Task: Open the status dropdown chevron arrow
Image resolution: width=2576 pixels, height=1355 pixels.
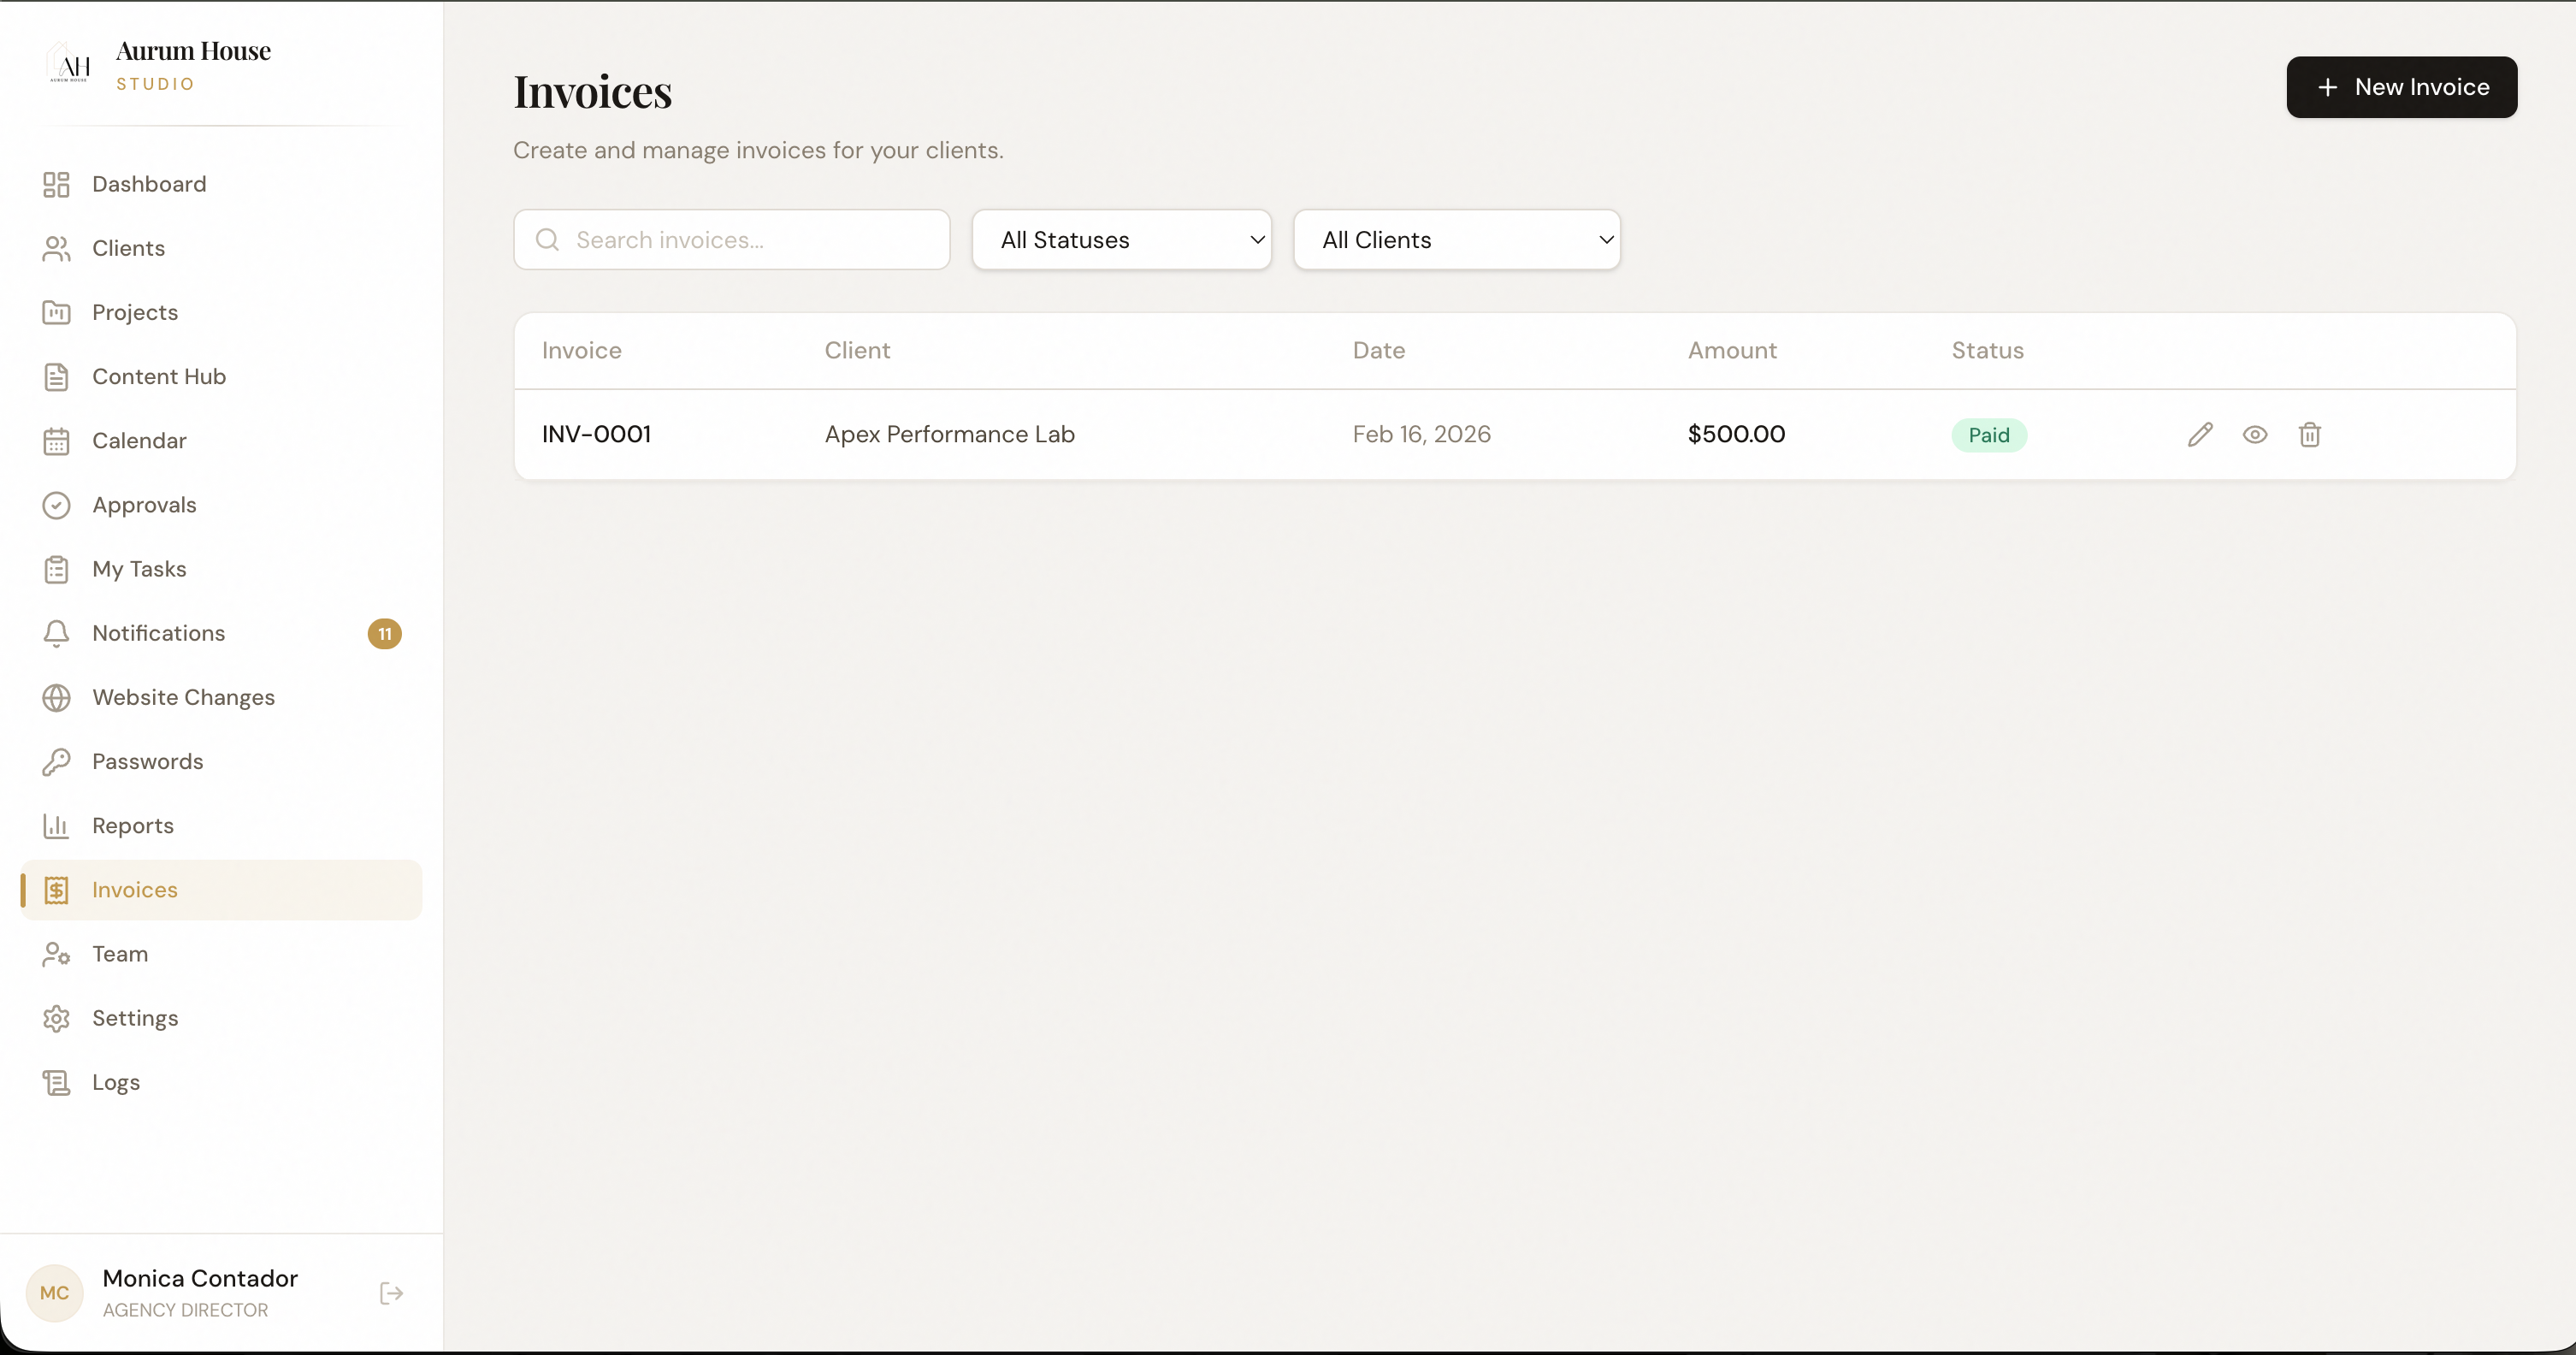Action: [1257, 240]
